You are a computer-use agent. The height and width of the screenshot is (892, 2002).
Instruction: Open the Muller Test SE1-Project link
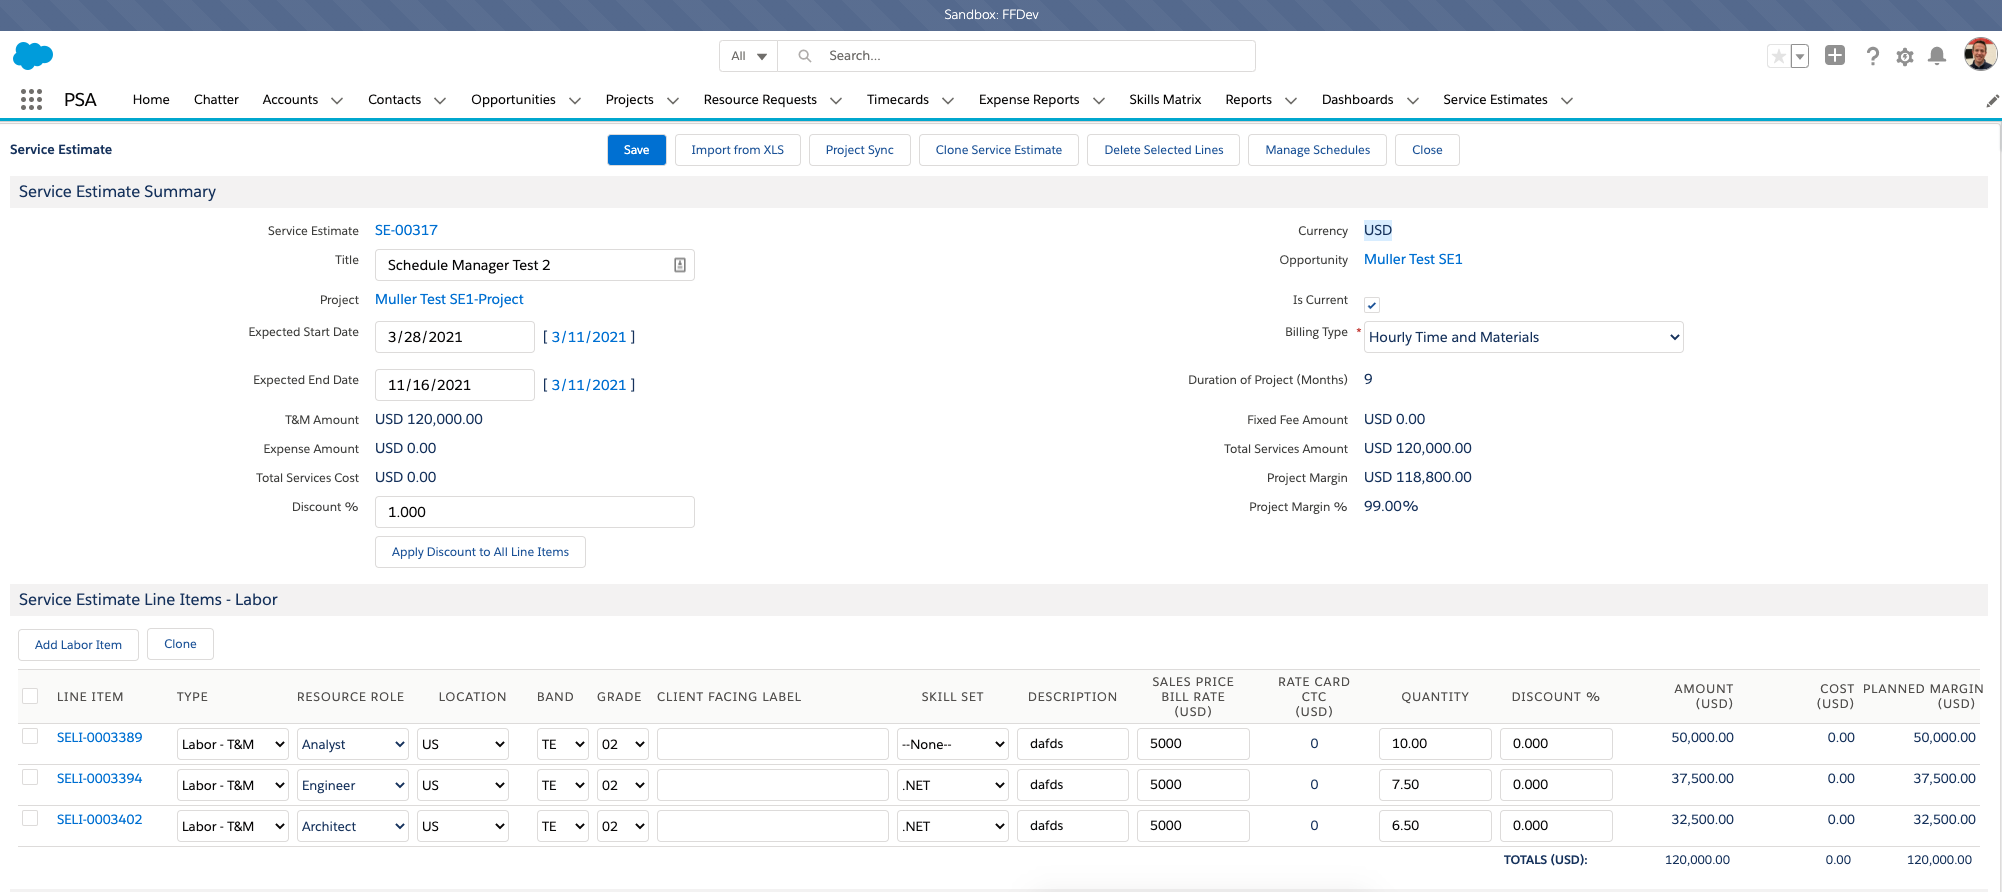pos(449,299)
